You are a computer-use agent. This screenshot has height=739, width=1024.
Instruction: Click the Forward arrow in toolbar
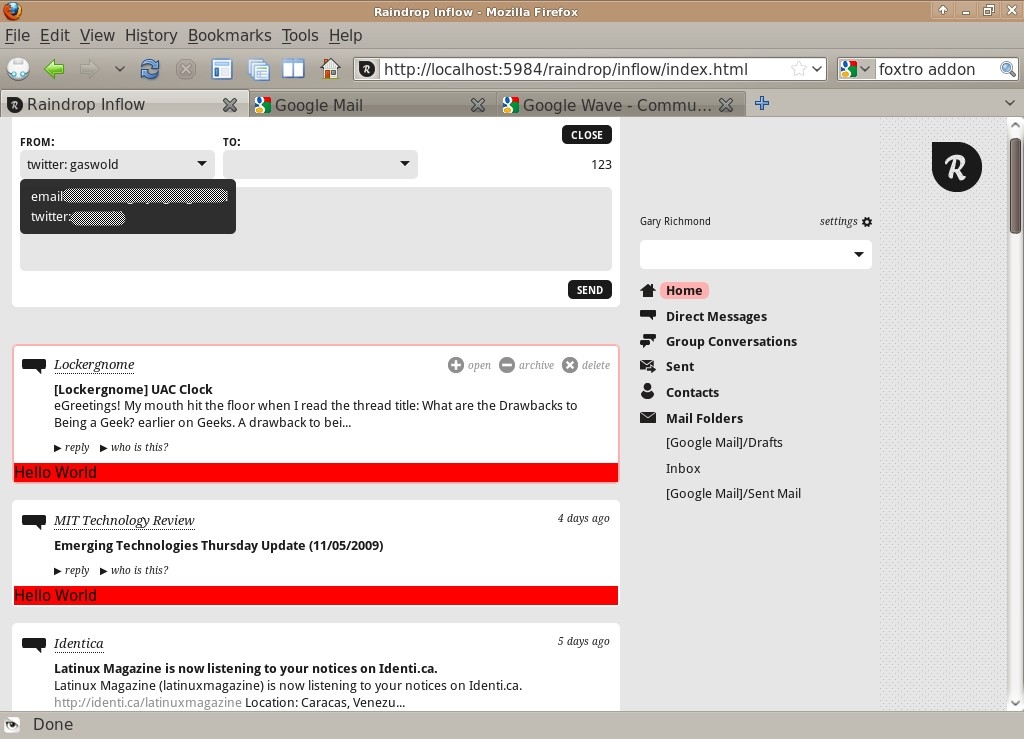(89, 69)
